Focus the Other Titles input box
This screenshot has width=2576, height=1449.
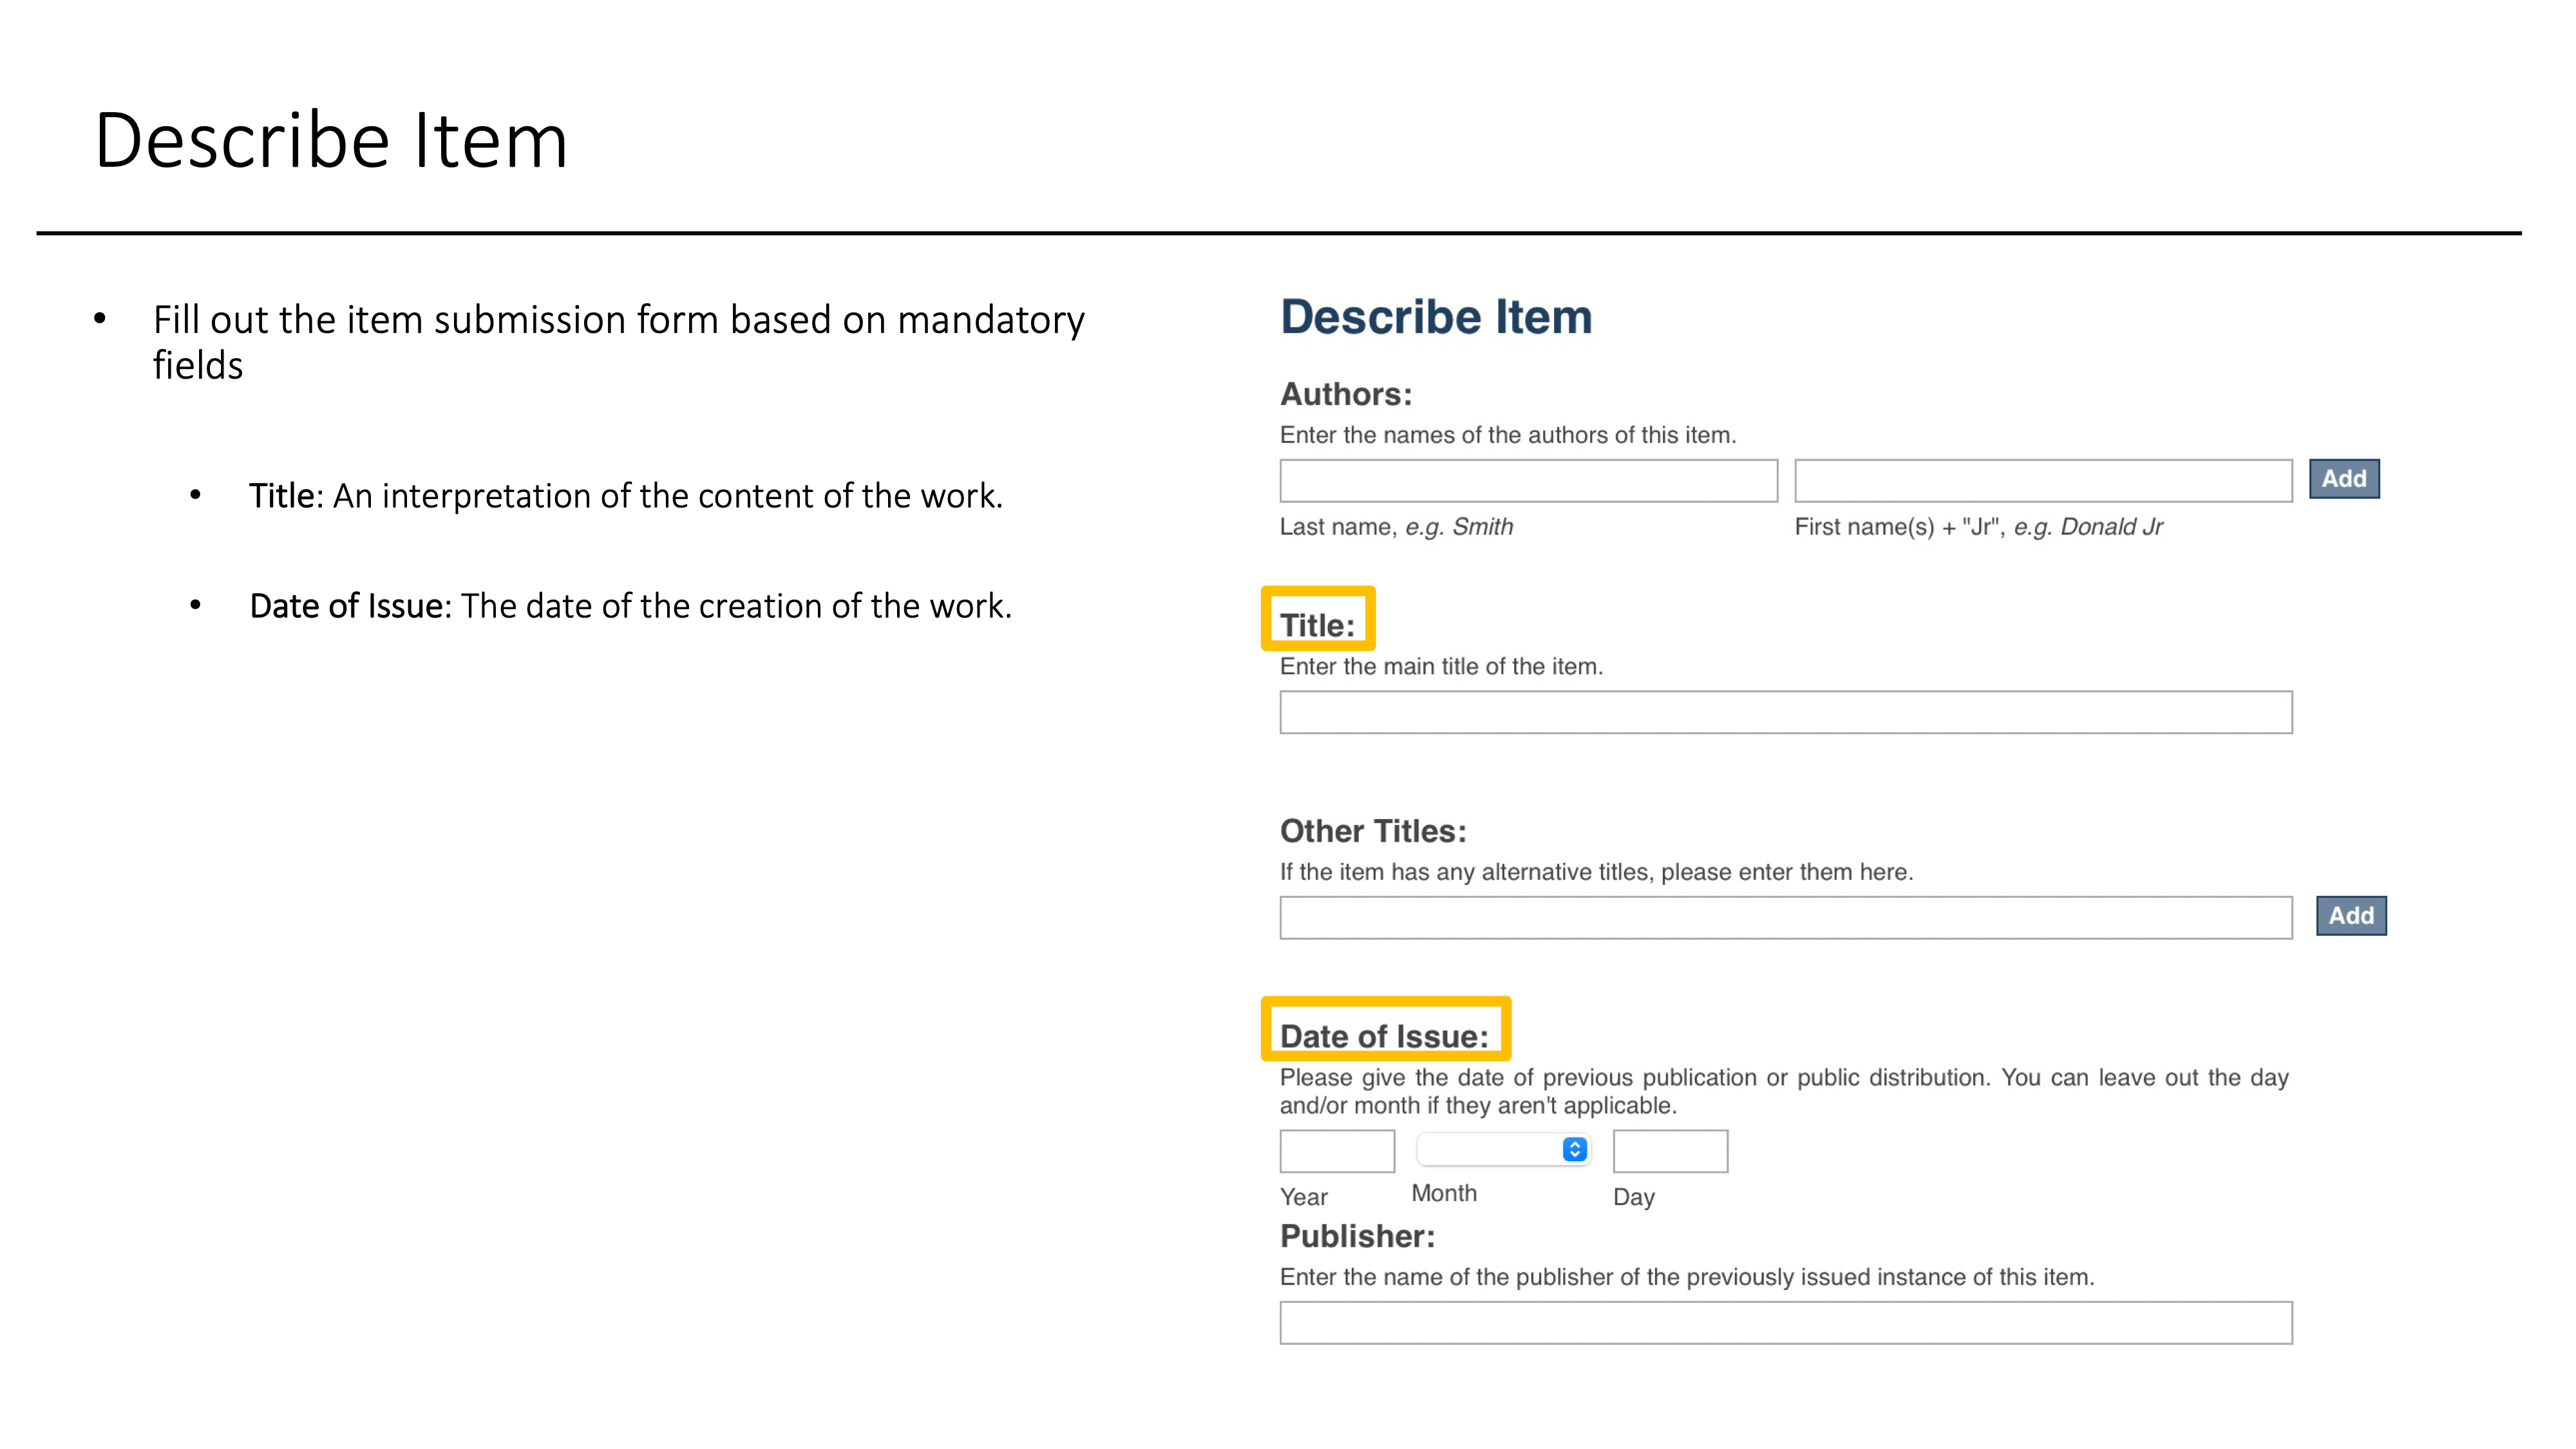pyautogui.click(x=1785, y=917)
